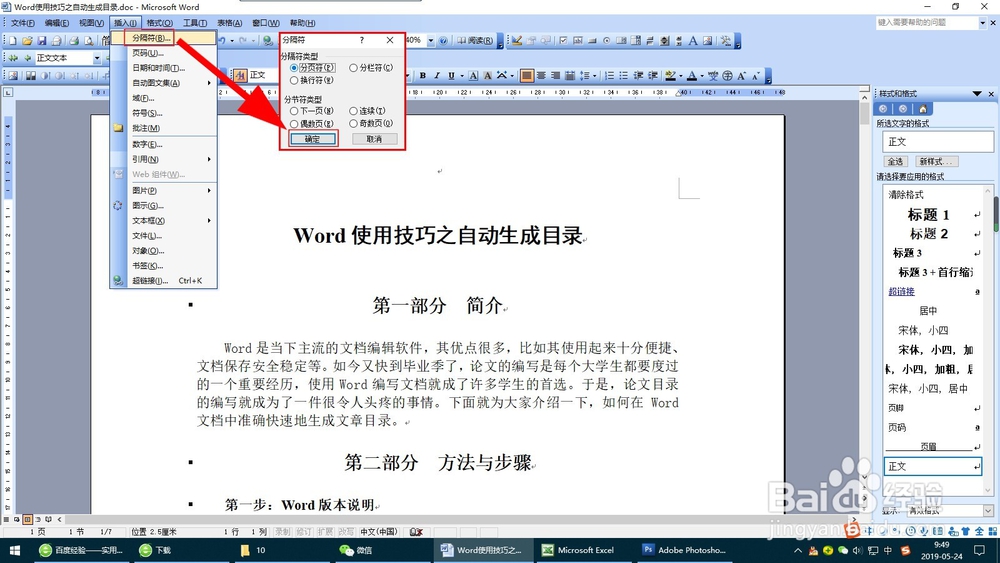Click the Italic formatting icon
The height and width of the screenshot is (563, 1000).
coord(437,75)
